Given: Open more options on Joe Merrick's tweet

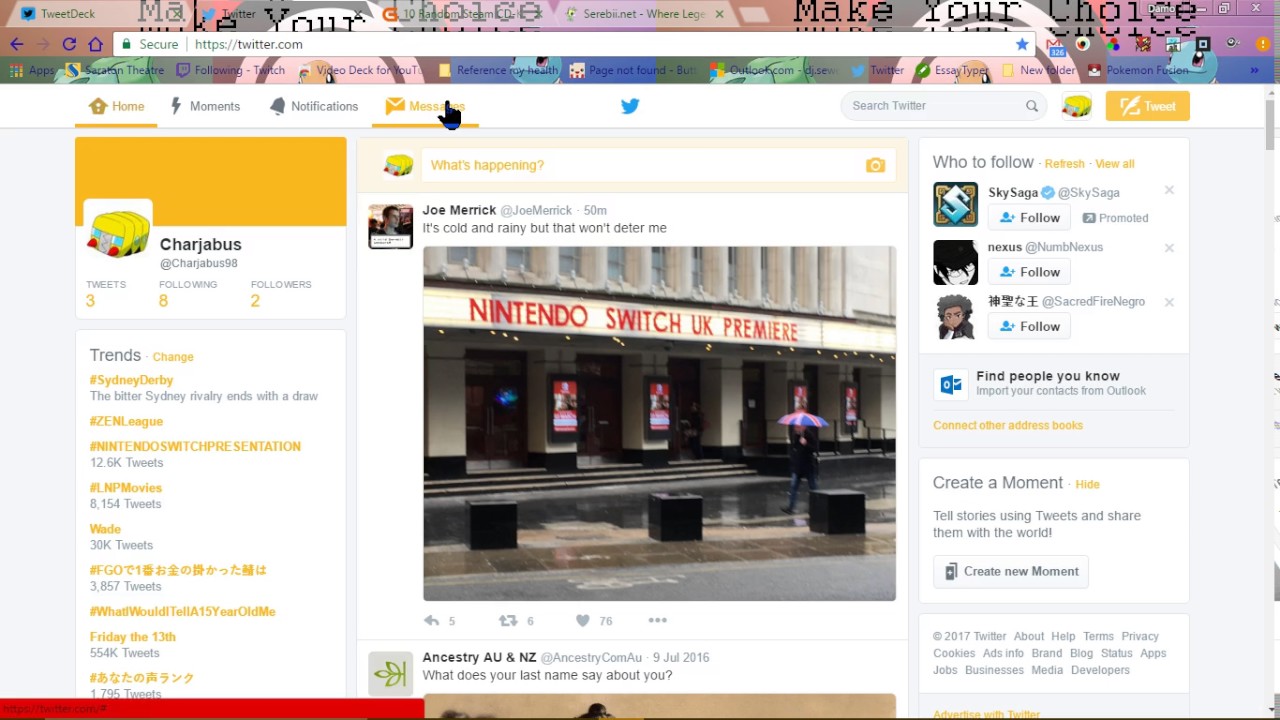Looking at the screenshot, I should pyautogui.click(x=657, y=621).
